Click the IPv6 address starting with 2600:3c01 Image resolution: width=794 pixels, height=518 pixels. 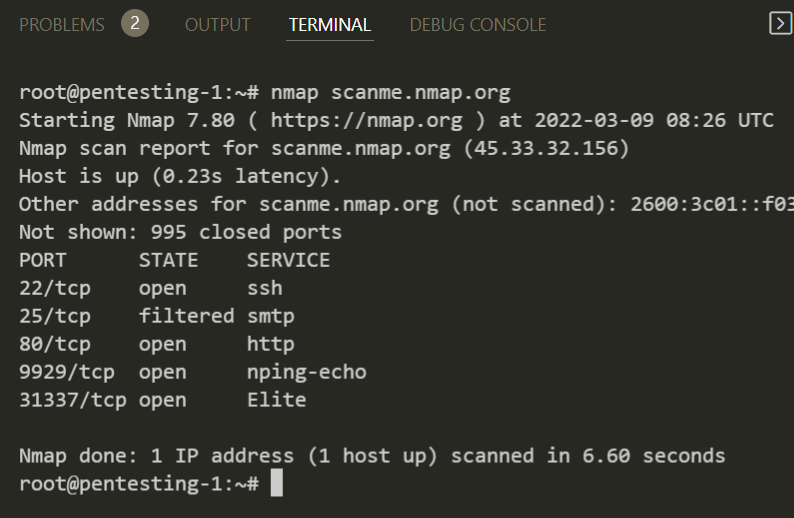point(712,205)
